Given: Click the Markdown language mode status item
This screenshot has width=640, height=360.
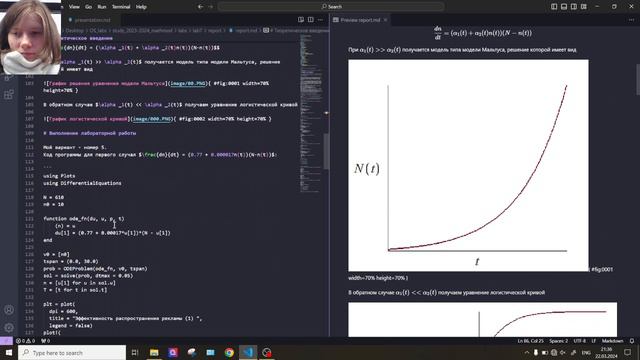Looking at the screenshot, I should coord(613,341).
